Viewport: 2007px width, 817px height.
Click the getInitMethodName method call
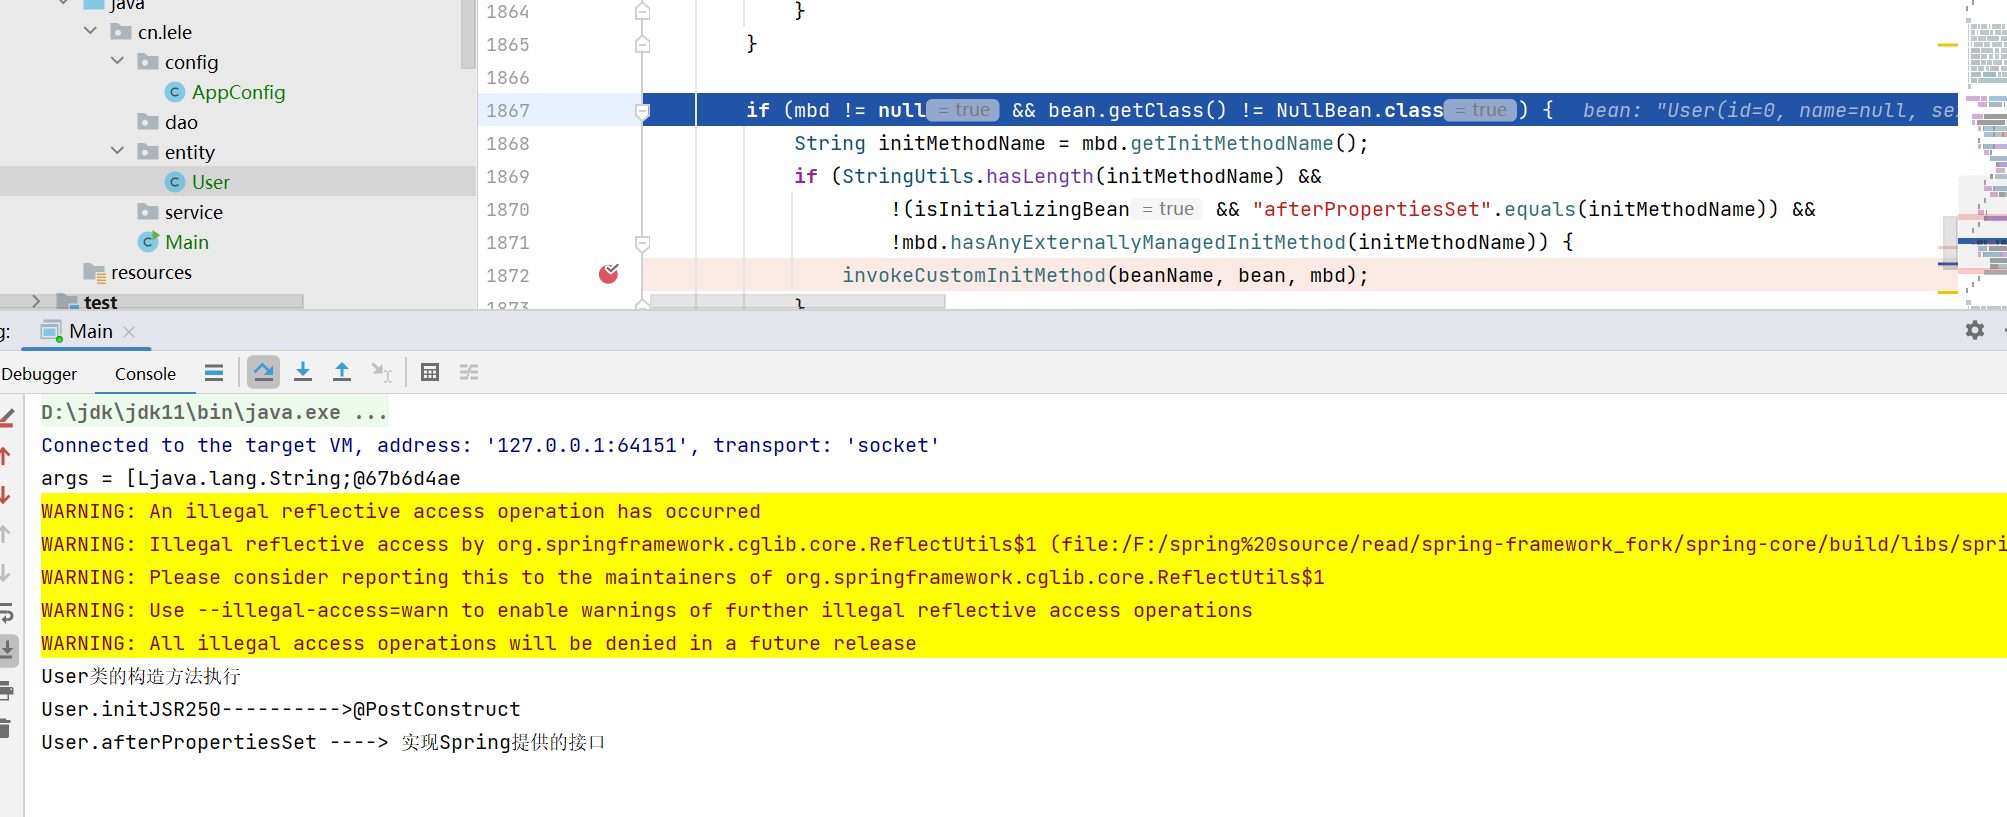1232,143
